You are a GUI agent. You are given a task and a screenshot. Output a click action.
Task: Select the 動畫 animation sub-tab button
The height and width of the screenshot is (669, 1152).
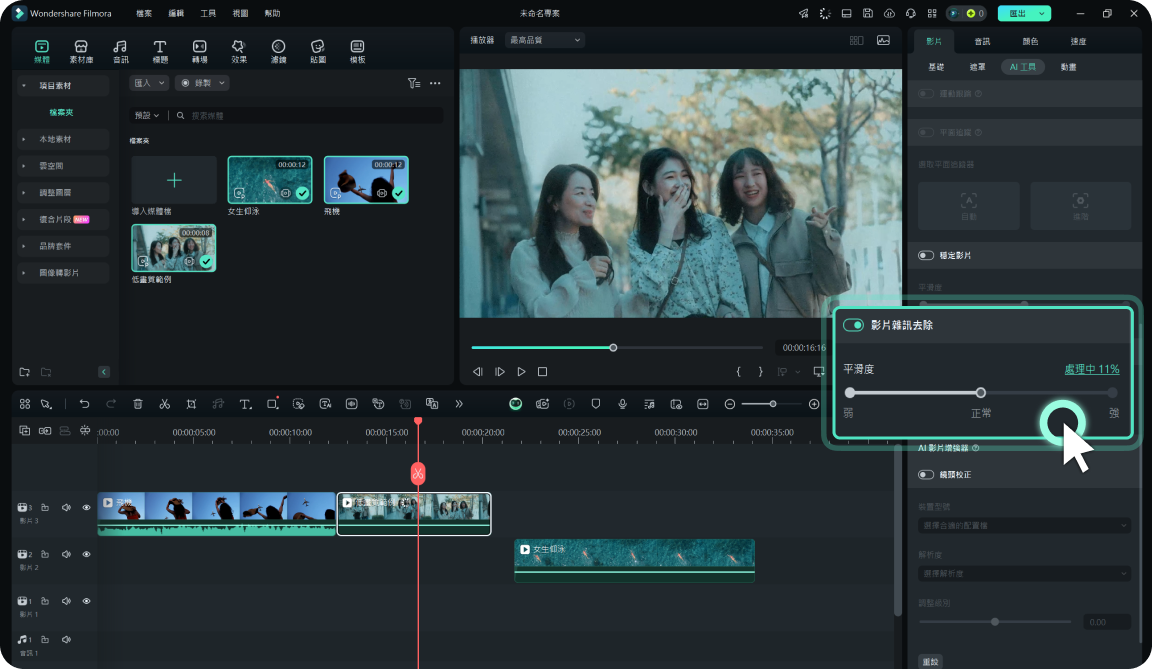1068,67
